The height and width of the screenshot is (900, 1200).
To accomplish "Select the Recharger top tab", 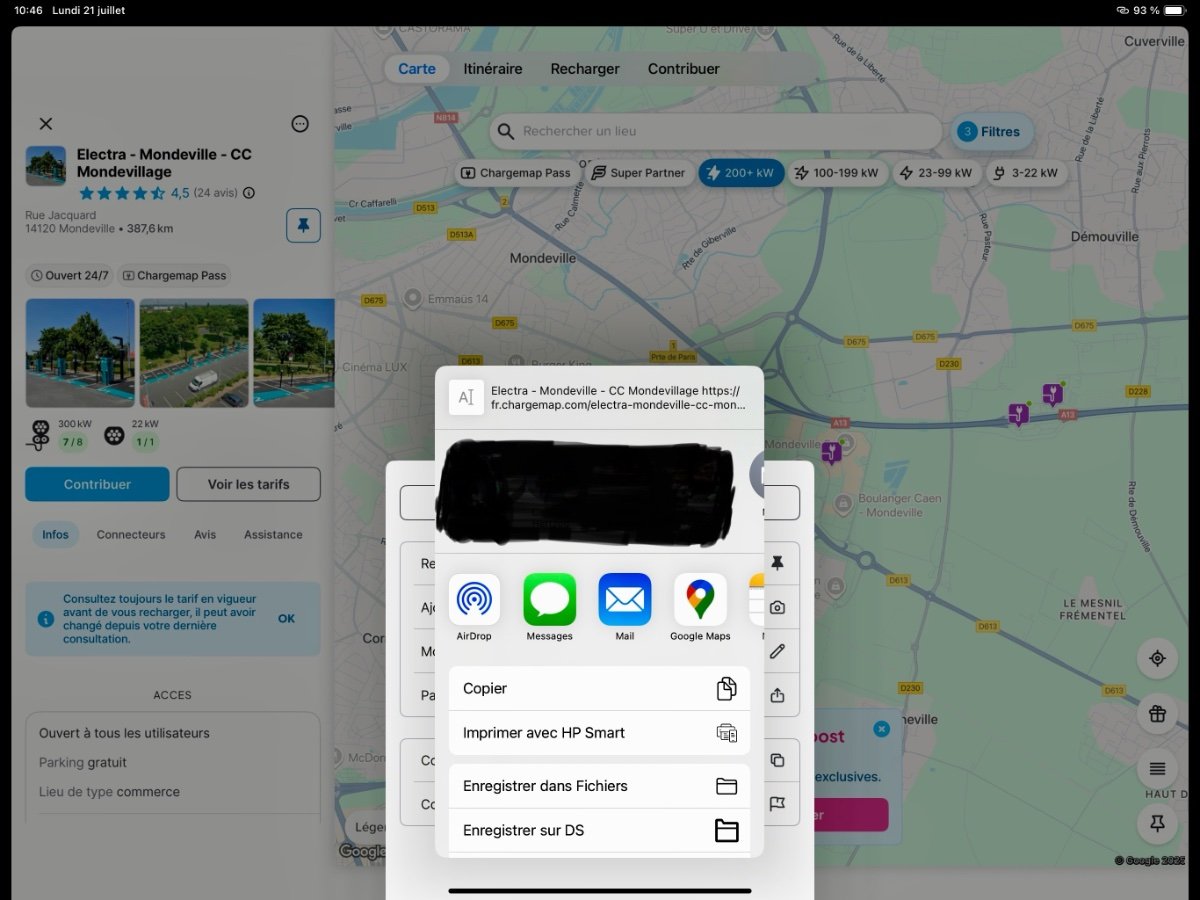I will tap(585, 69).
